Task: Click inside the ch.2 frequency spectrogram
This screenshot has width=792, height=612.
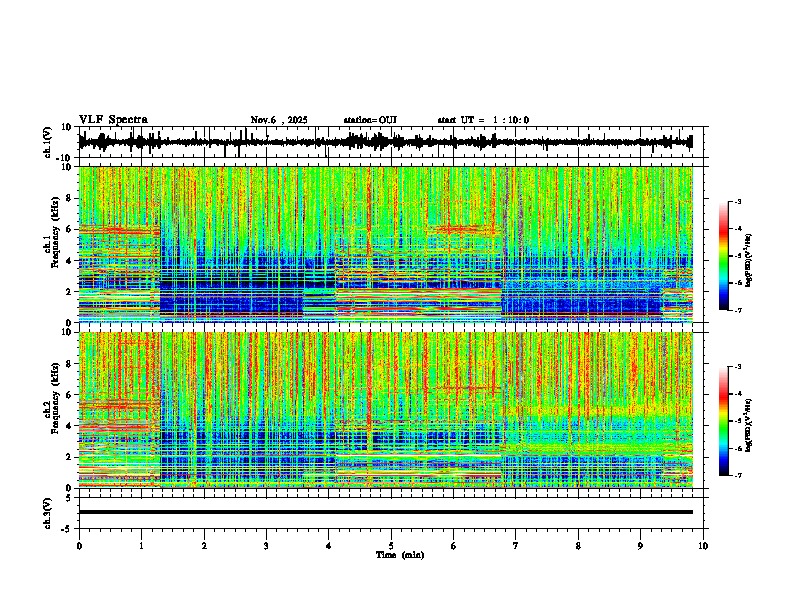Action: click(x=385, y=410)
